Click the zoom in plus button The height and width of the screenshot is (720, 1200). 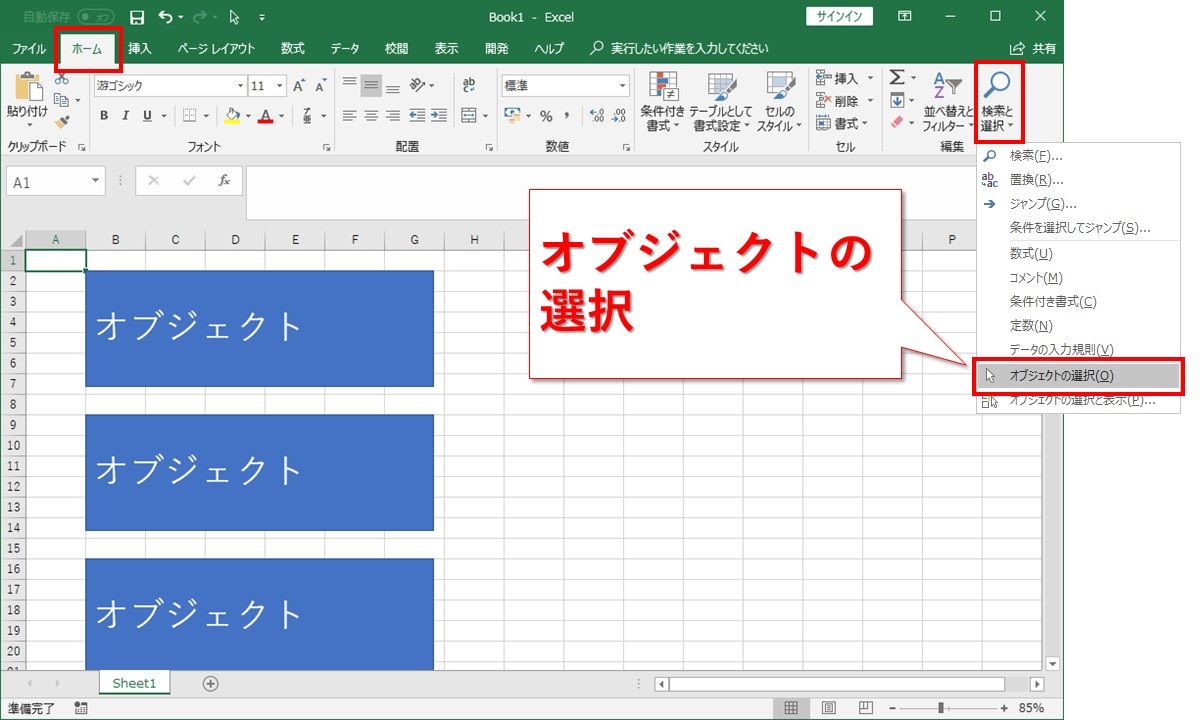(x=1002, y=708)
